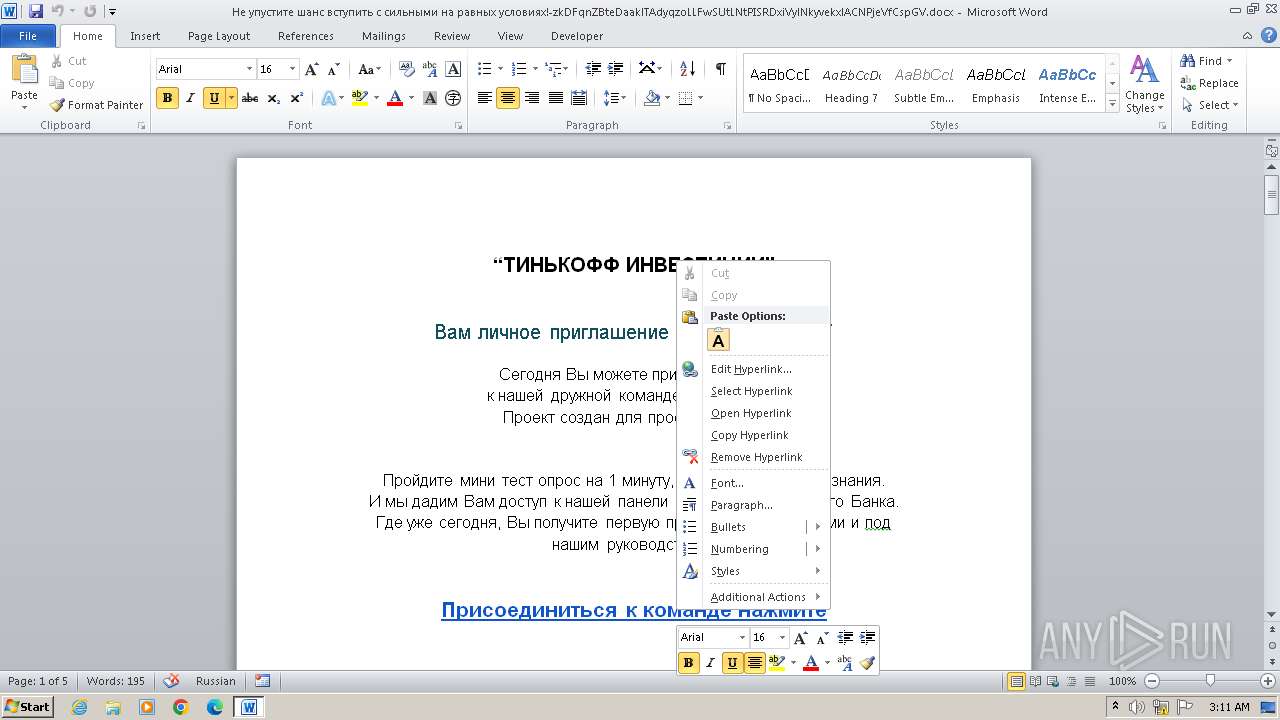The height and width of the screenshot is (720, 1280).
Task: Align text left in the ribbon
Action: [x=485, y=98]
